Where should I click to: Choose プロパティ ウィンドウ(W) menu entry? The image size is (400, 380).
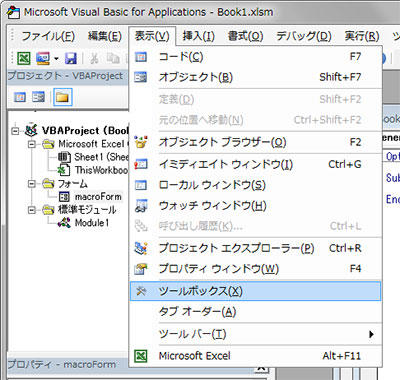255,269
